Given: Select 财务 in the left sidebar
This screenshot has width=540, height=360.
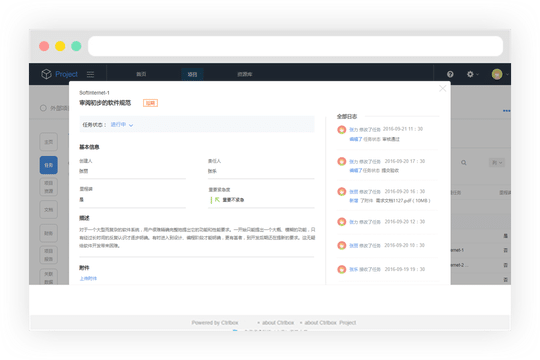Looking at the screenshot, I should point(49,233).
